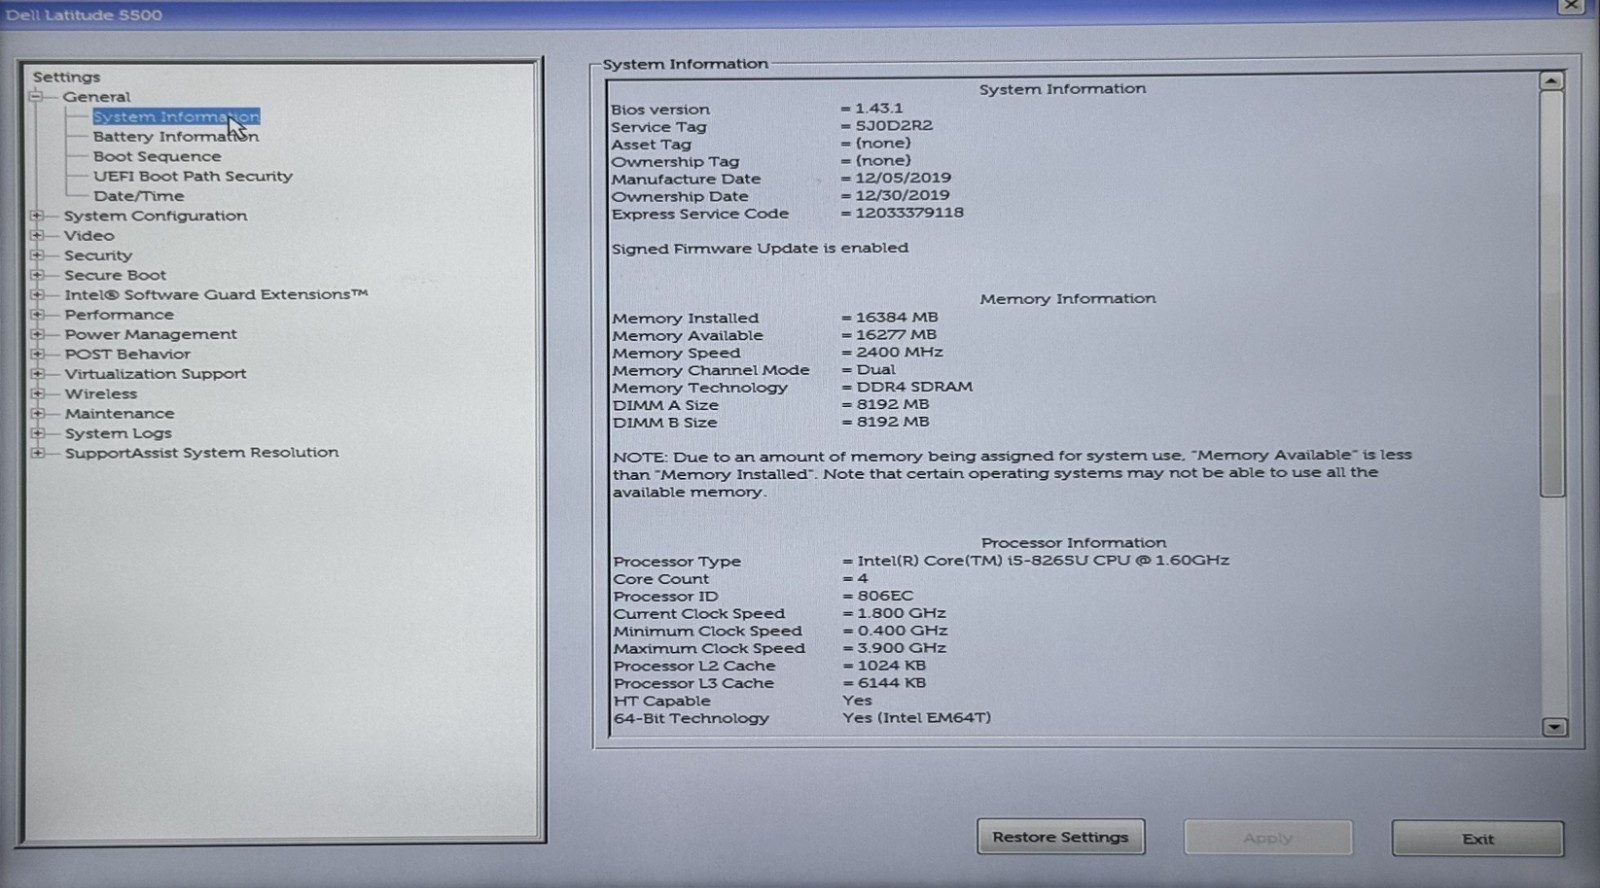Click Processor Type i5-8265U value

pos(1043,561)
